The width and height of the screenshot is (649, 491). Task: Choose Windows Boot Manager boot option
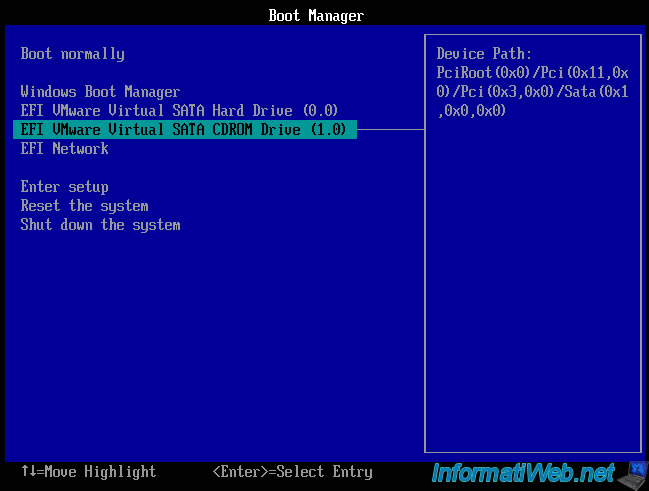[100, 92]
